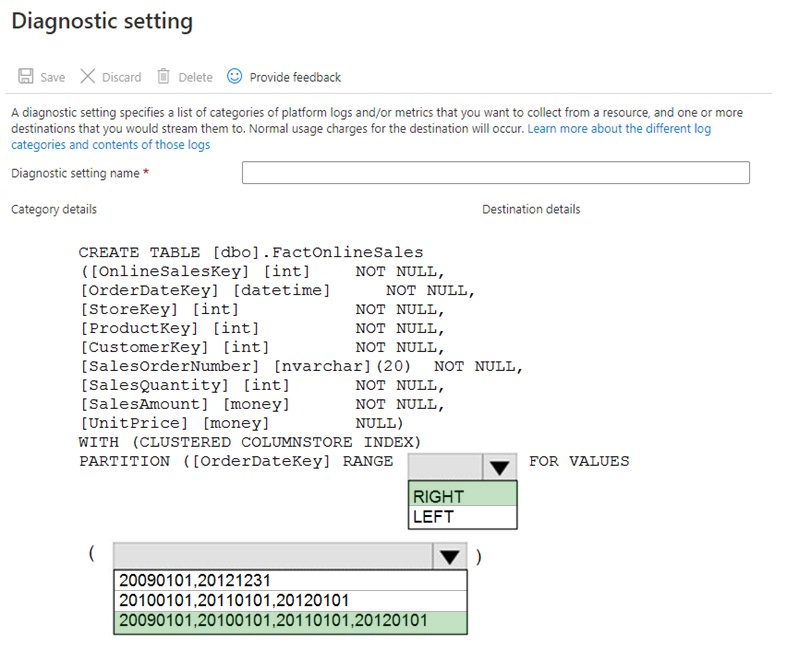Focus the Diagnostic setting name field
This screenshot has width=787, height=664.
496,173
